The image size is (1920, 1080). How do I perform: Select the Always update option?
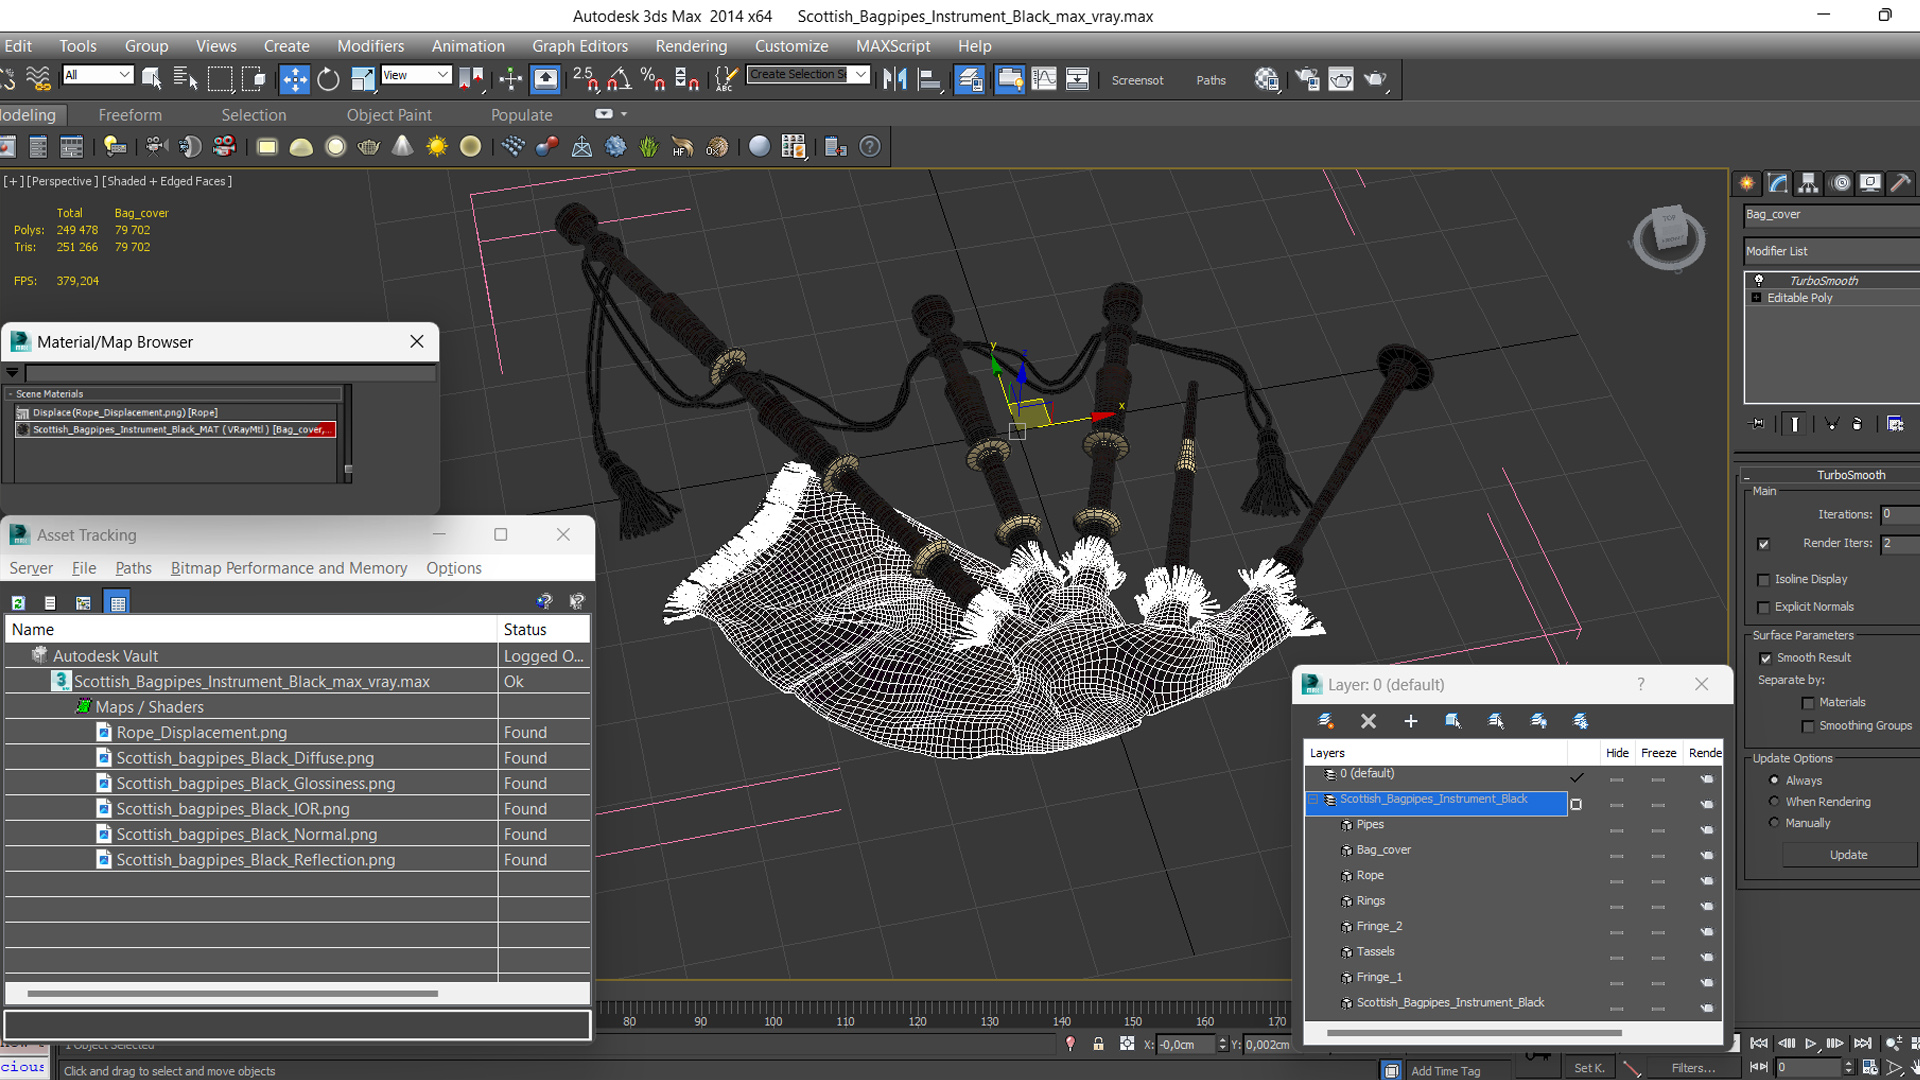tap(1775, 780)
